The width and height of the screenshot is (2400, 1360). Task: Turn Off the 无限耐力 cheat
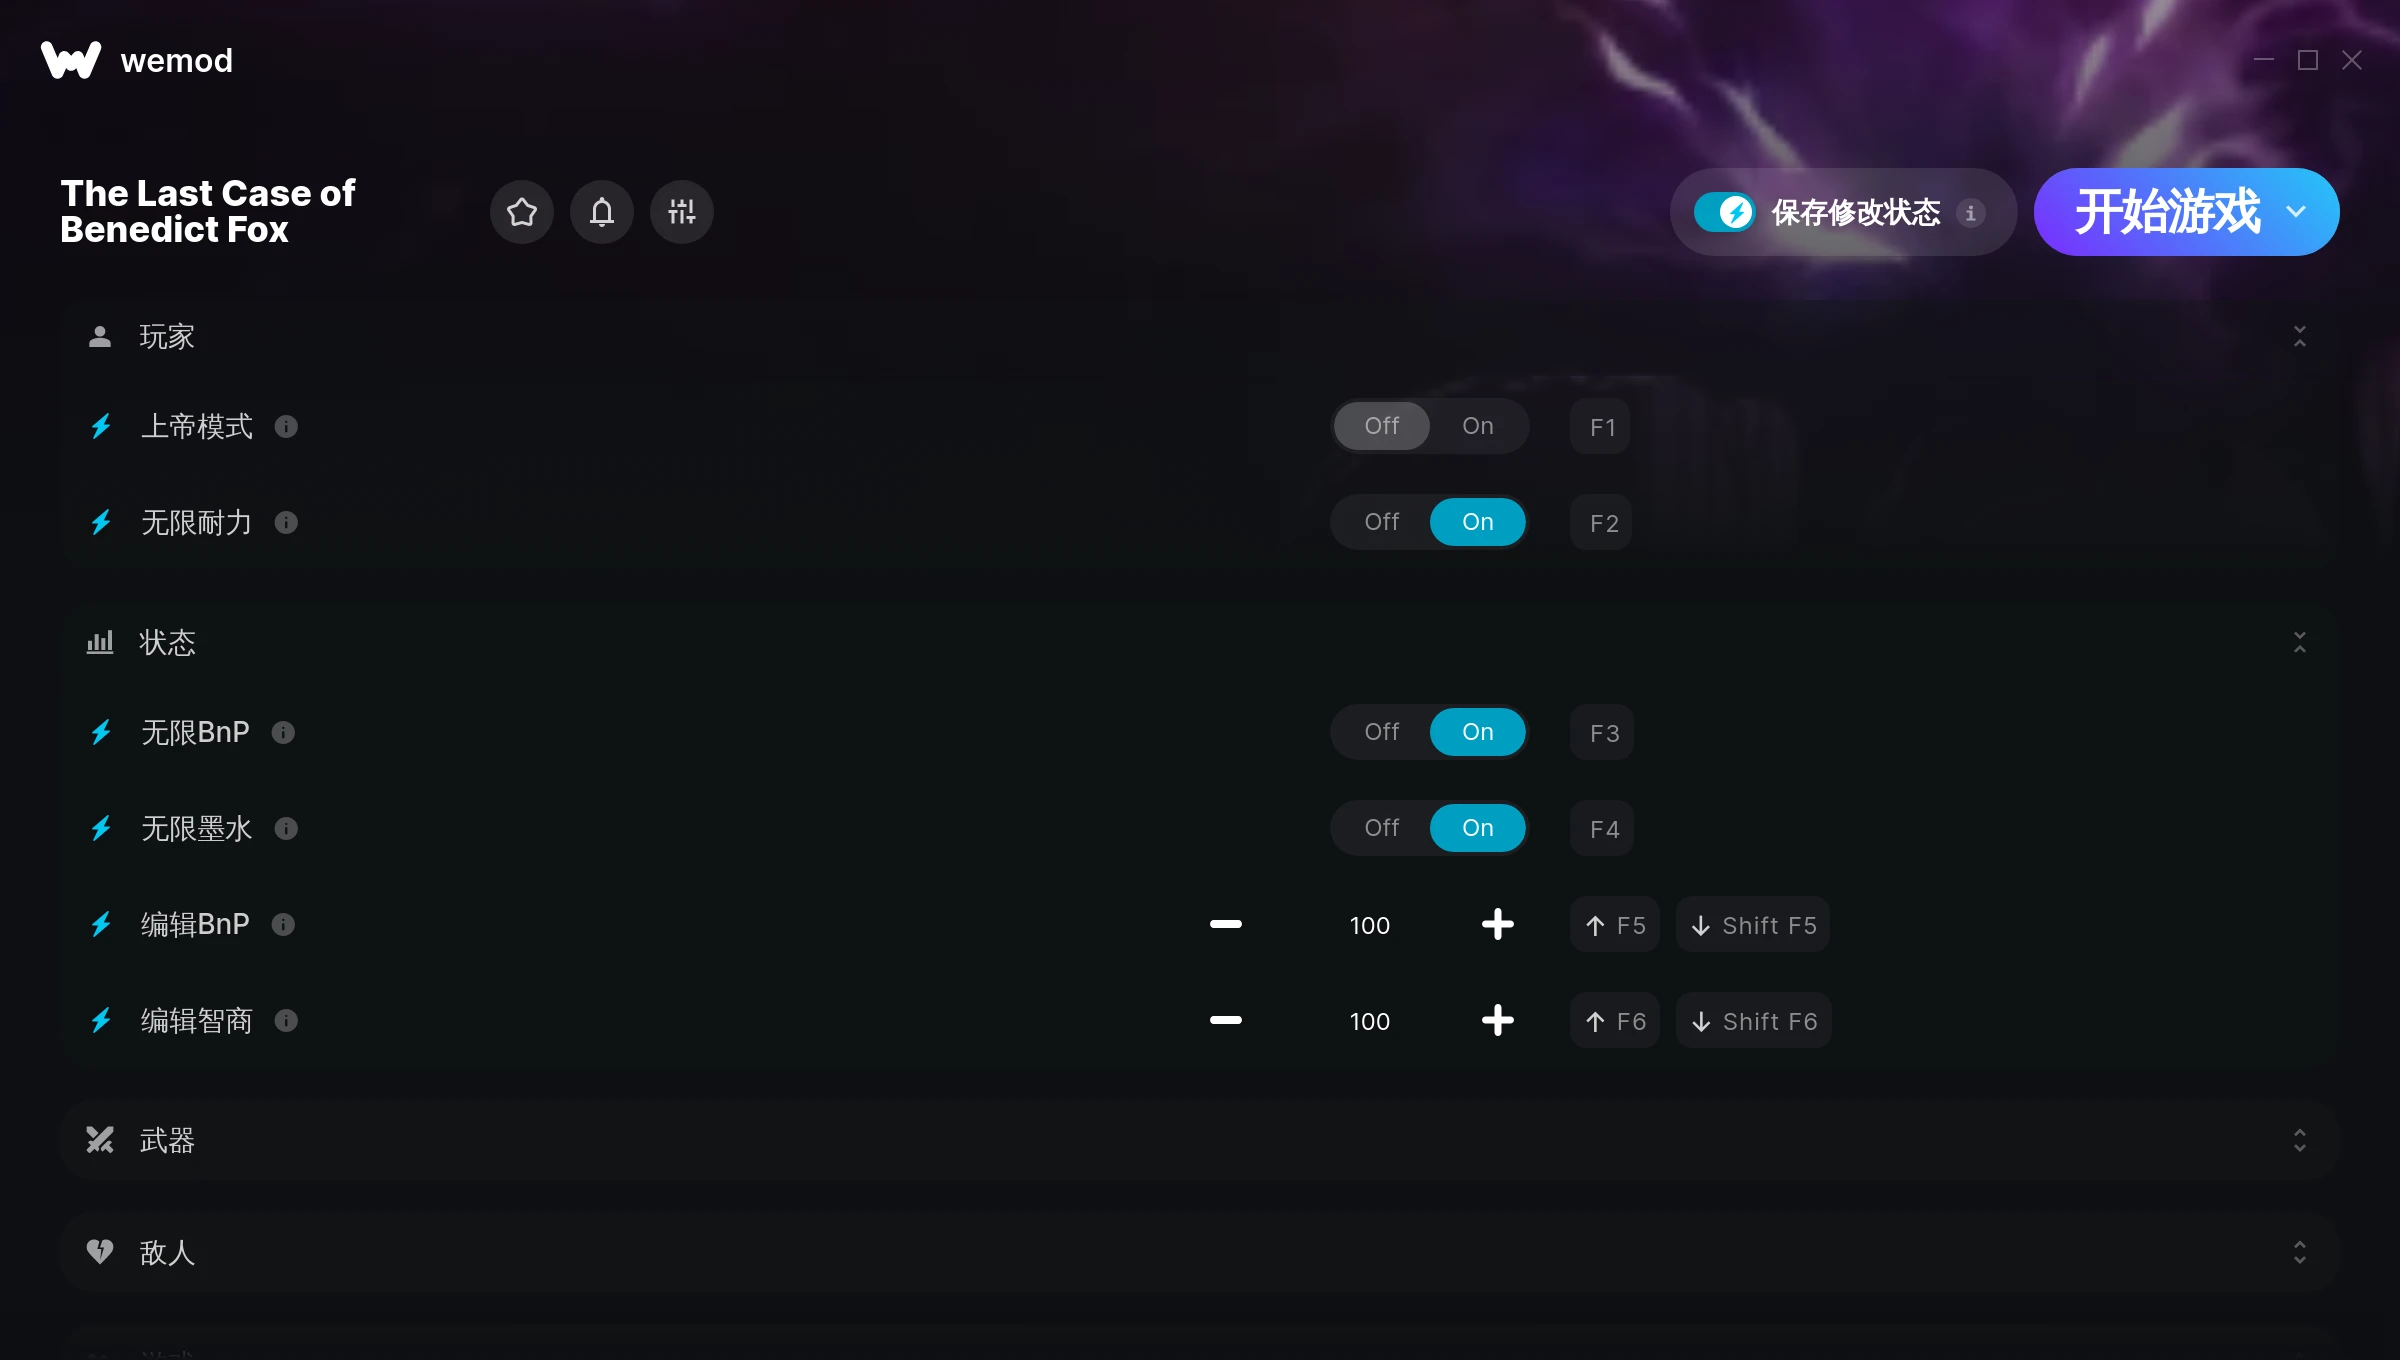pyautogui.click(x=1381, y=522)
